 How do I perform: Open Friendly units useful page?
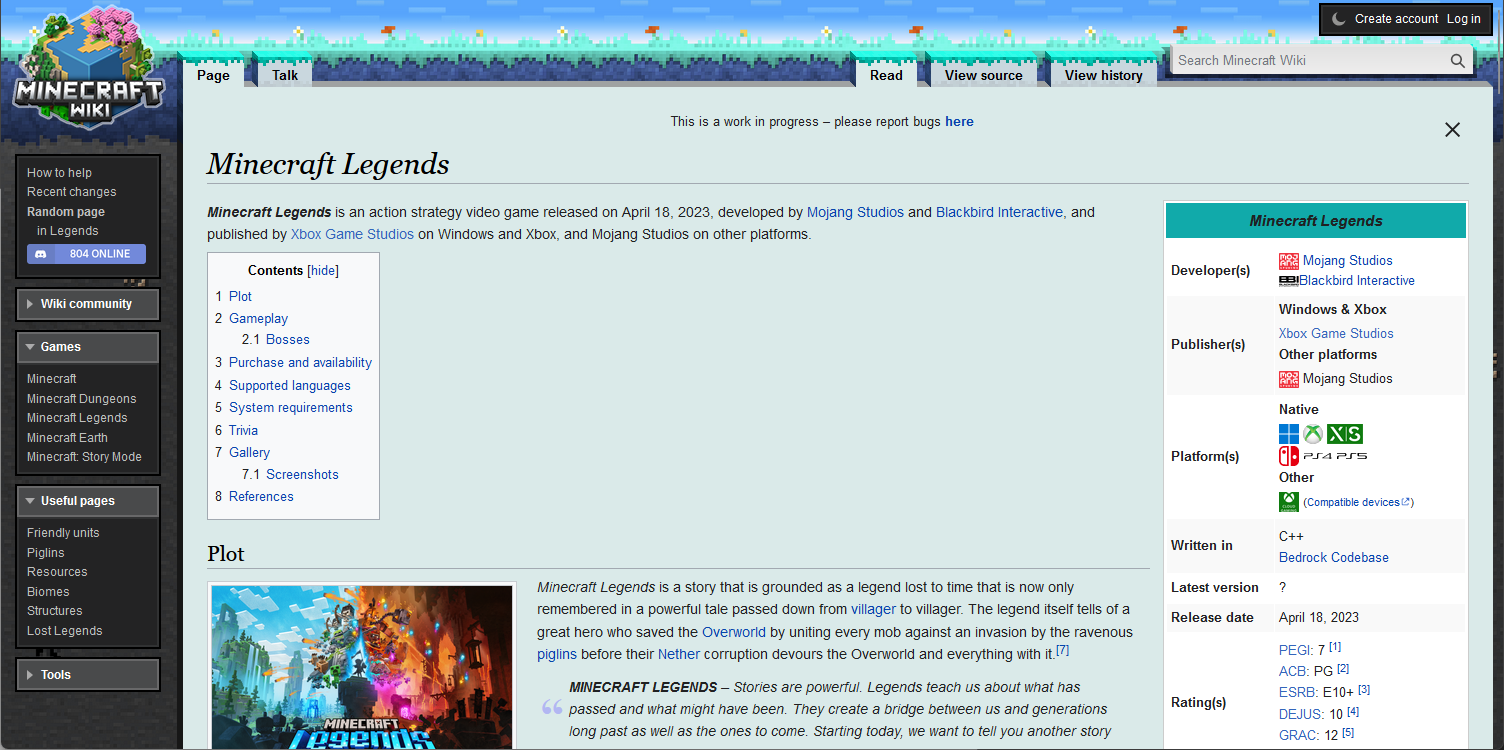63,533
